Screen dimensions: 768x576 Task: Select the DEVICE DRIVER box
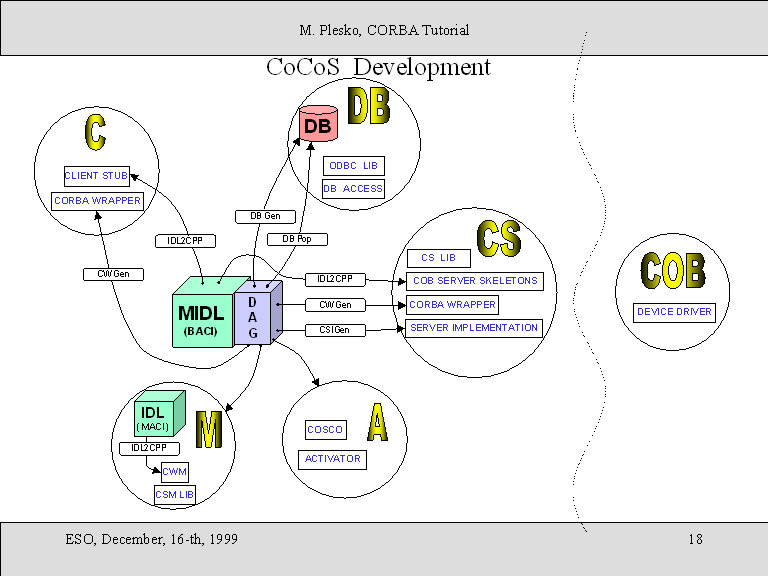tap(675, 312)
